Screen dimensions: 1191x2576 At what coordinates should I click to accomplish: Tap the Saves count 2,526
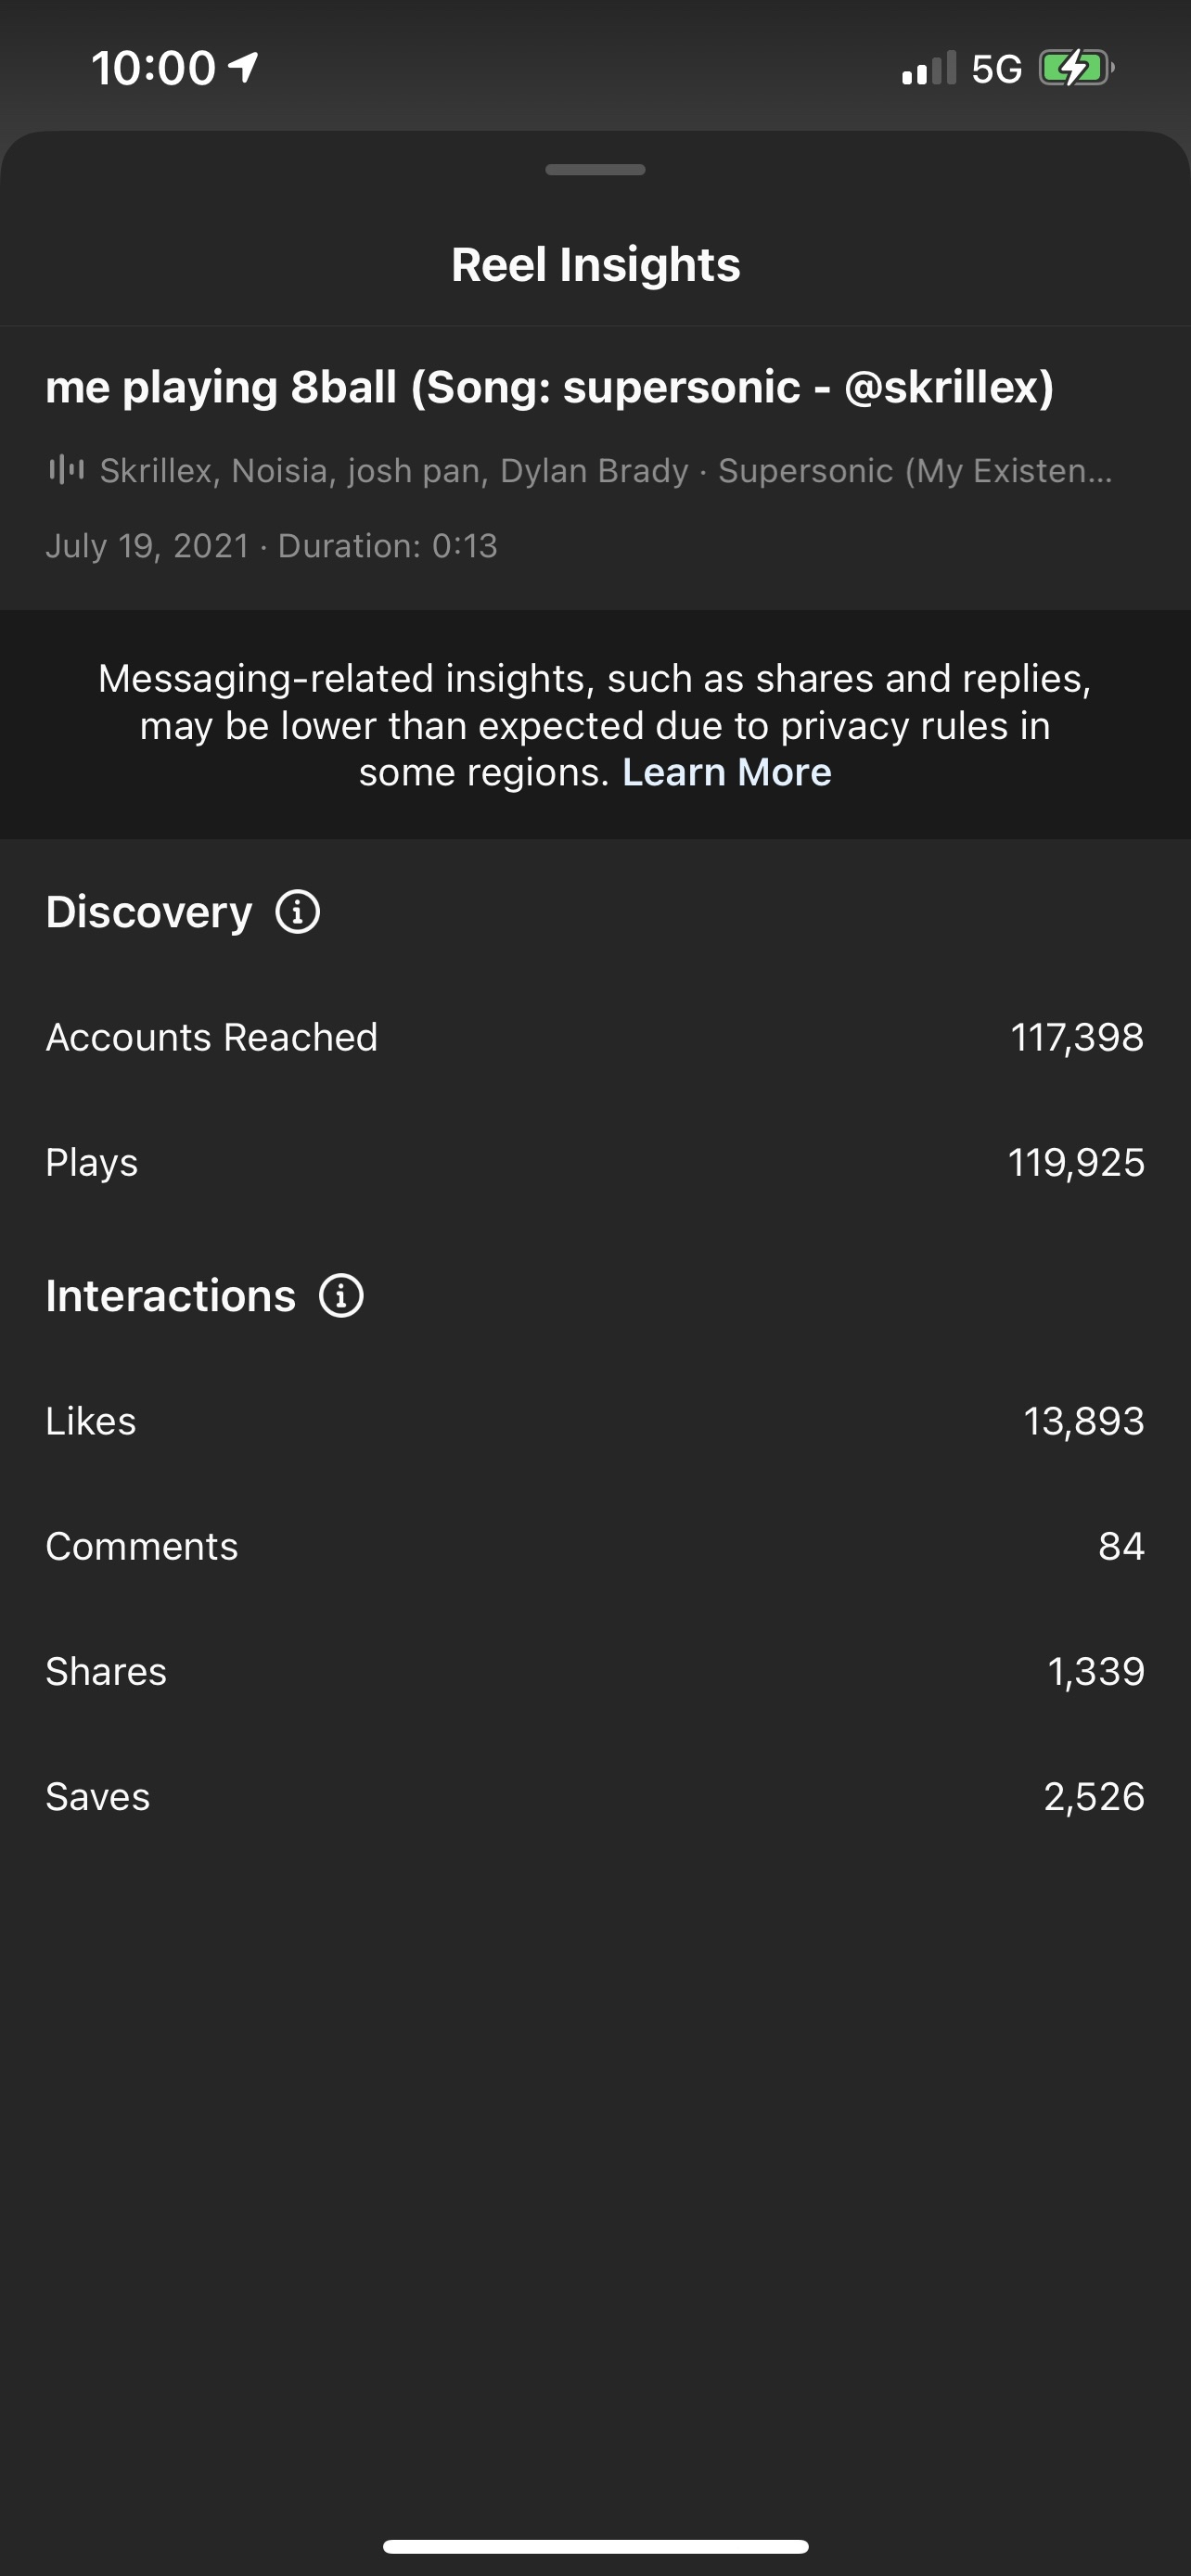coord(1093,1796)
